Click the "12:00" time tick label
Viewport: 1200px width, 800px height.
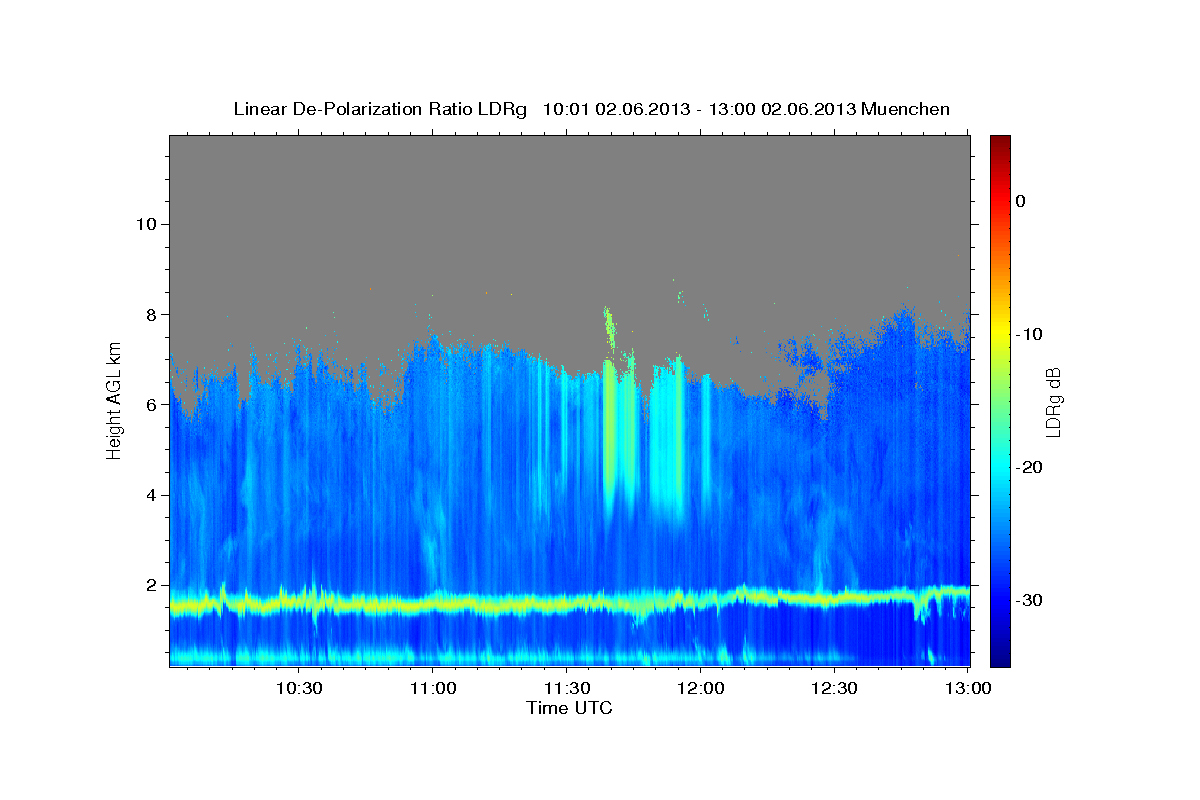pyautogui.click(x=700, y=689)
